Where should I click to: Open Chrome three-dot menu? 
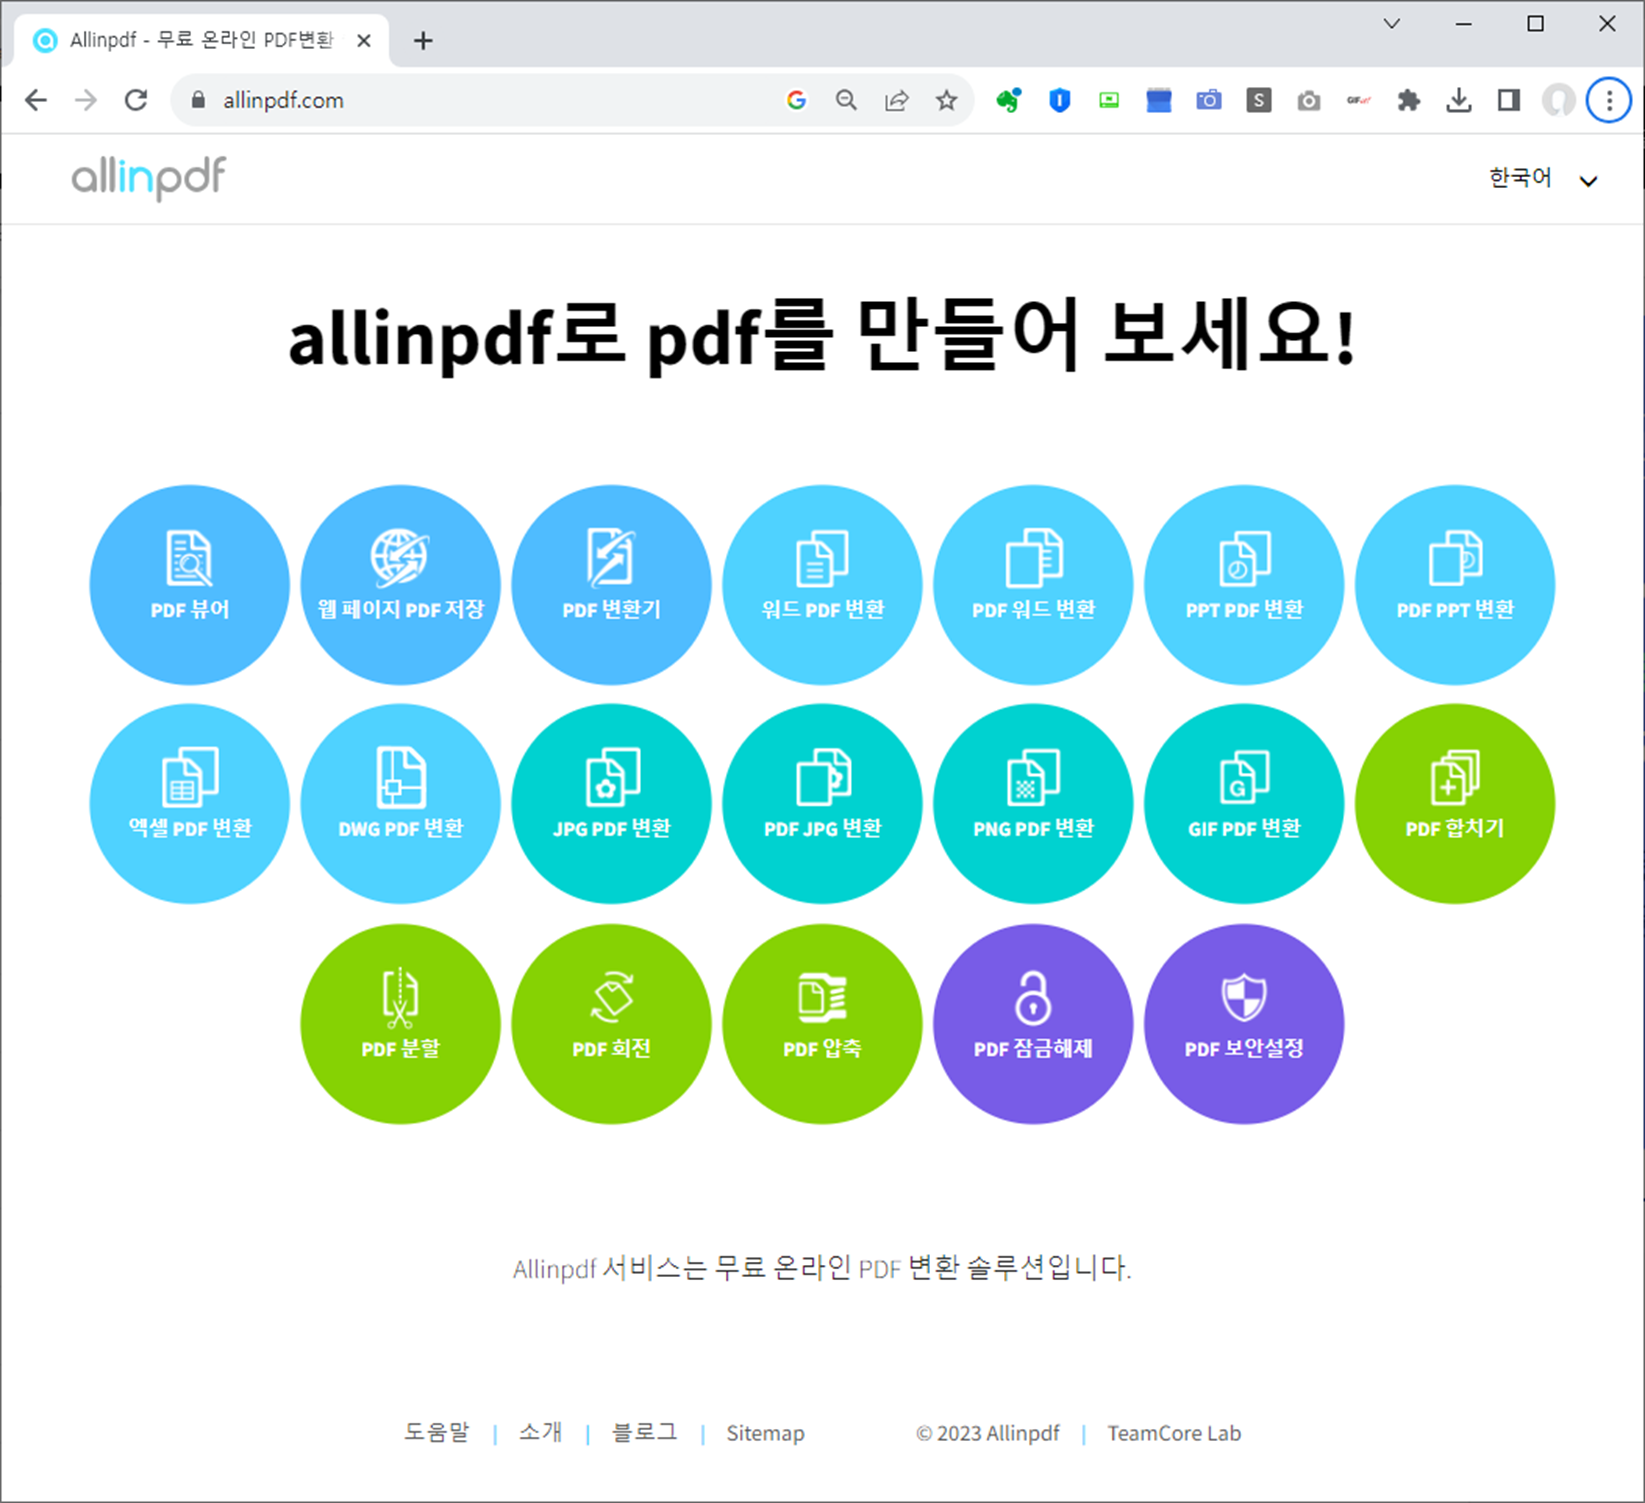pos(1609,100)
